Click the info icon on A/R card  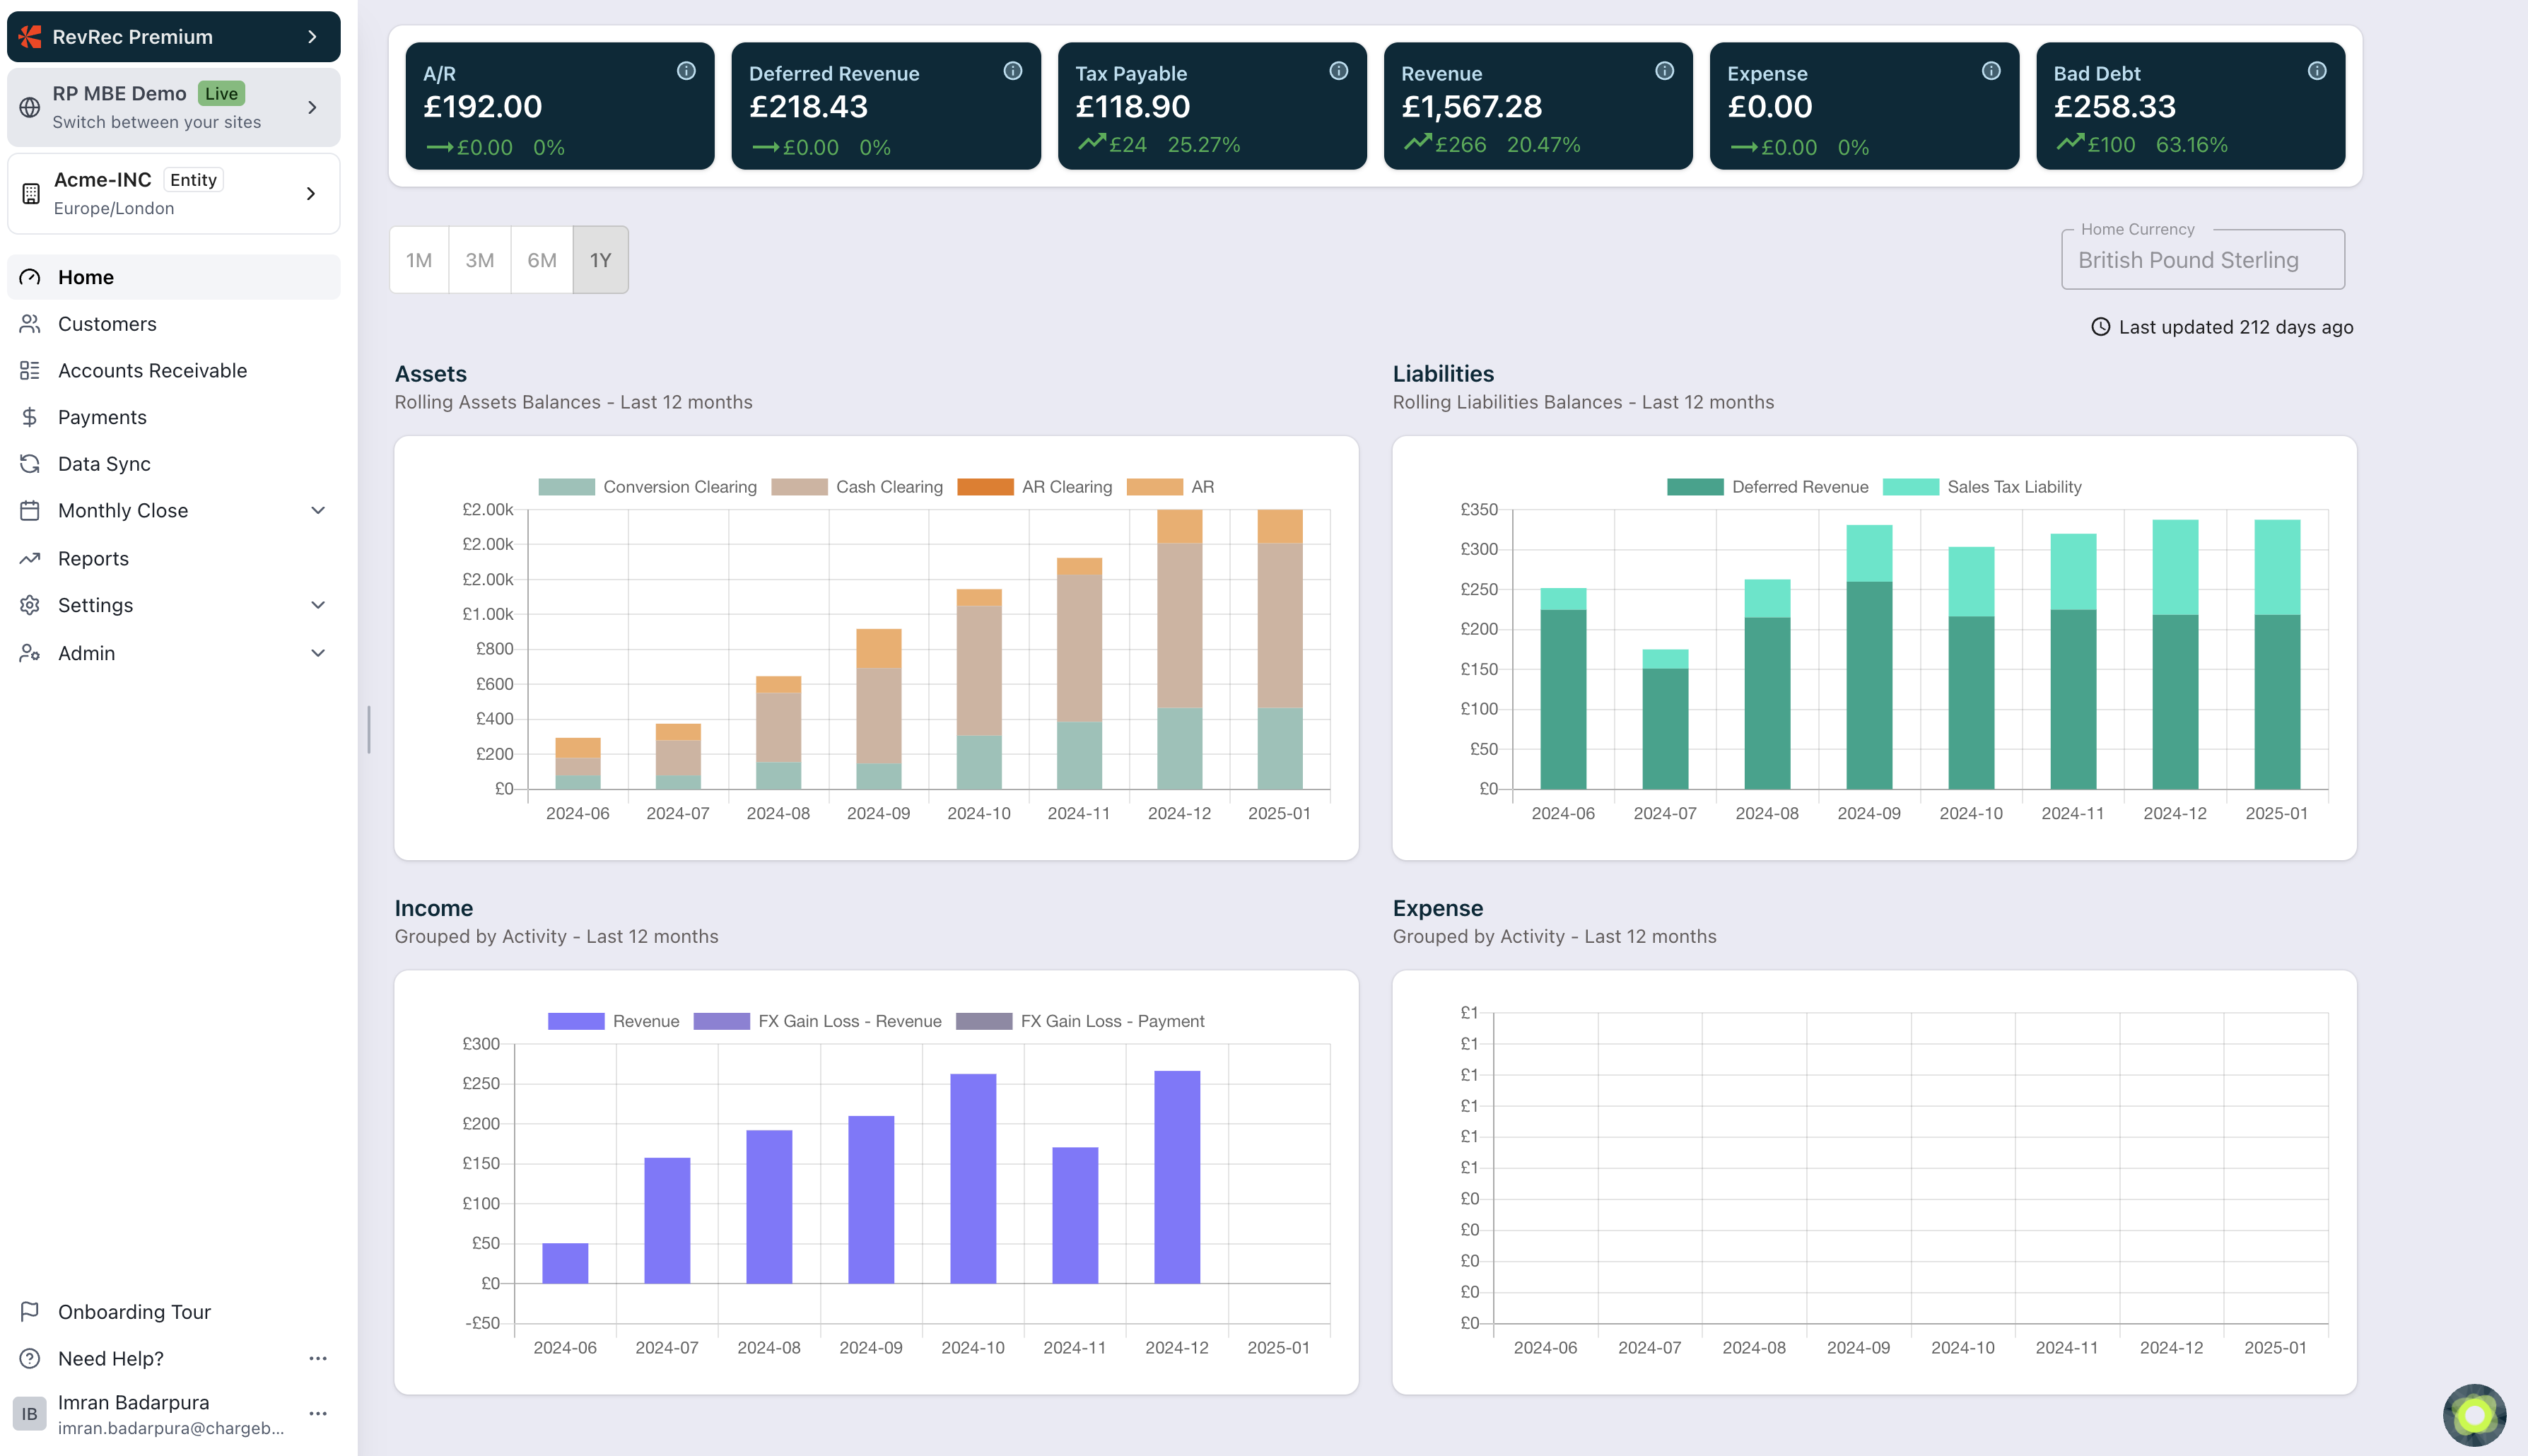coord(686,71)
